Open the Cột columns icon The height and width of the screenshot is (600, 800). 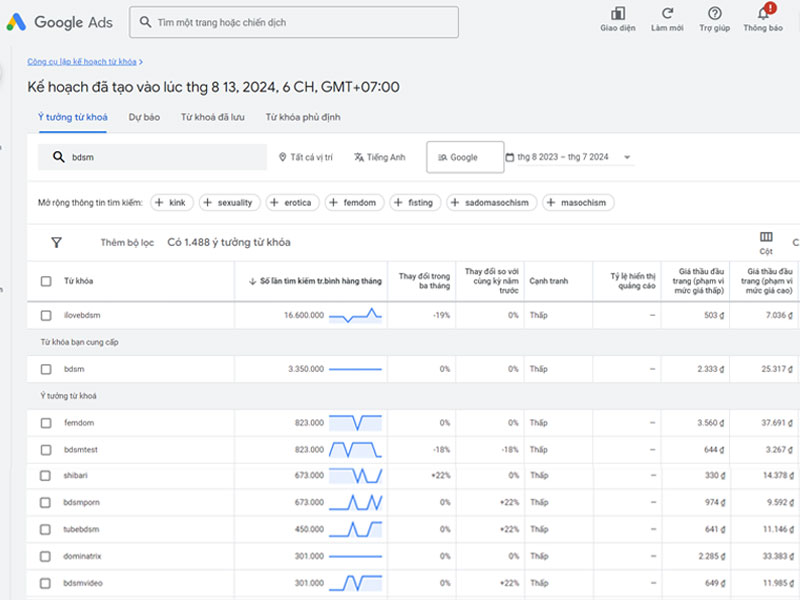pyautogui.click(x=766, y=237)
